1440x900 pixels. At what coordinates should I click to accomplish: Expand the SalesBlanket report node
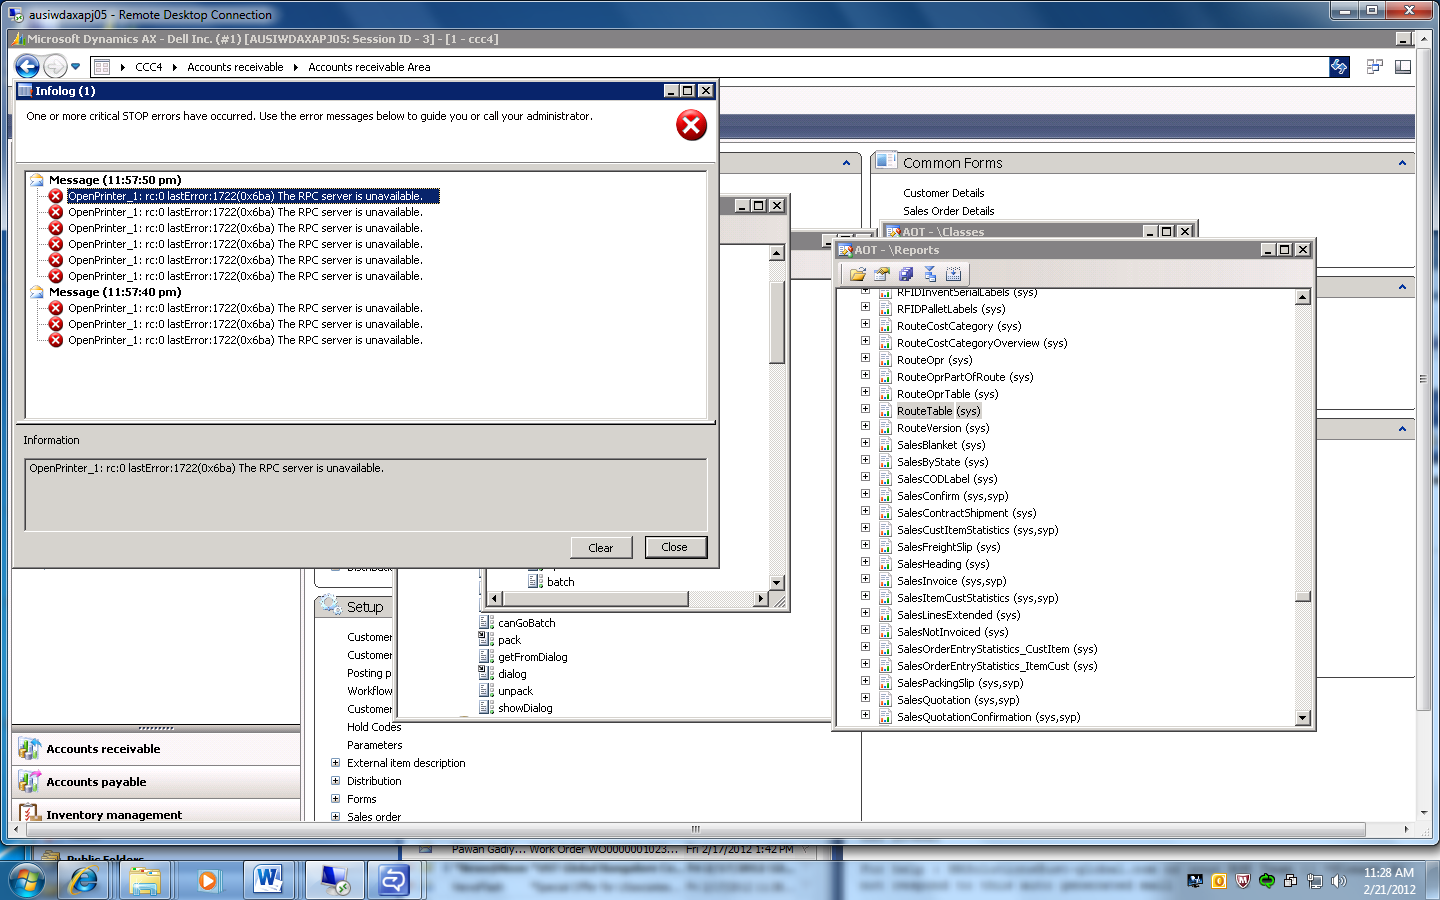(866, 443)
